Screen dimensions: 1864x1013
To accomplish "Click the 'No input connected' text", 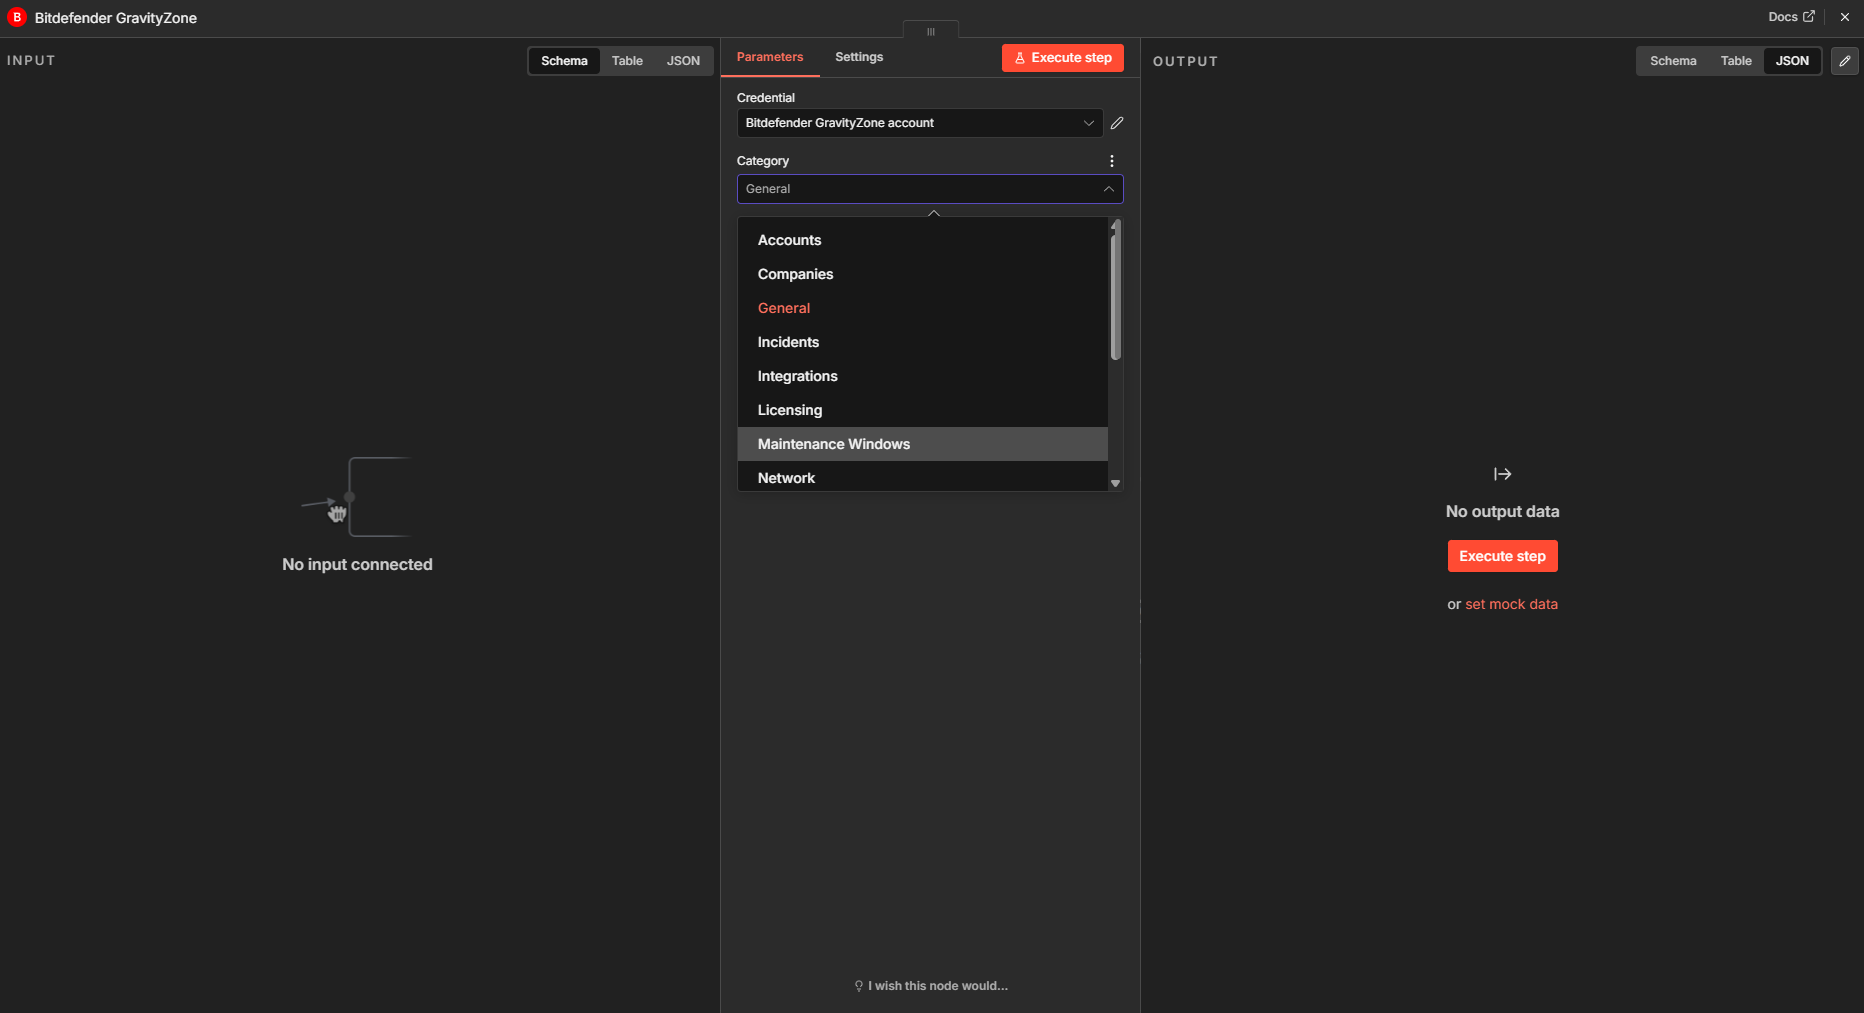I will pyautogui.click(x=357, y=564).
